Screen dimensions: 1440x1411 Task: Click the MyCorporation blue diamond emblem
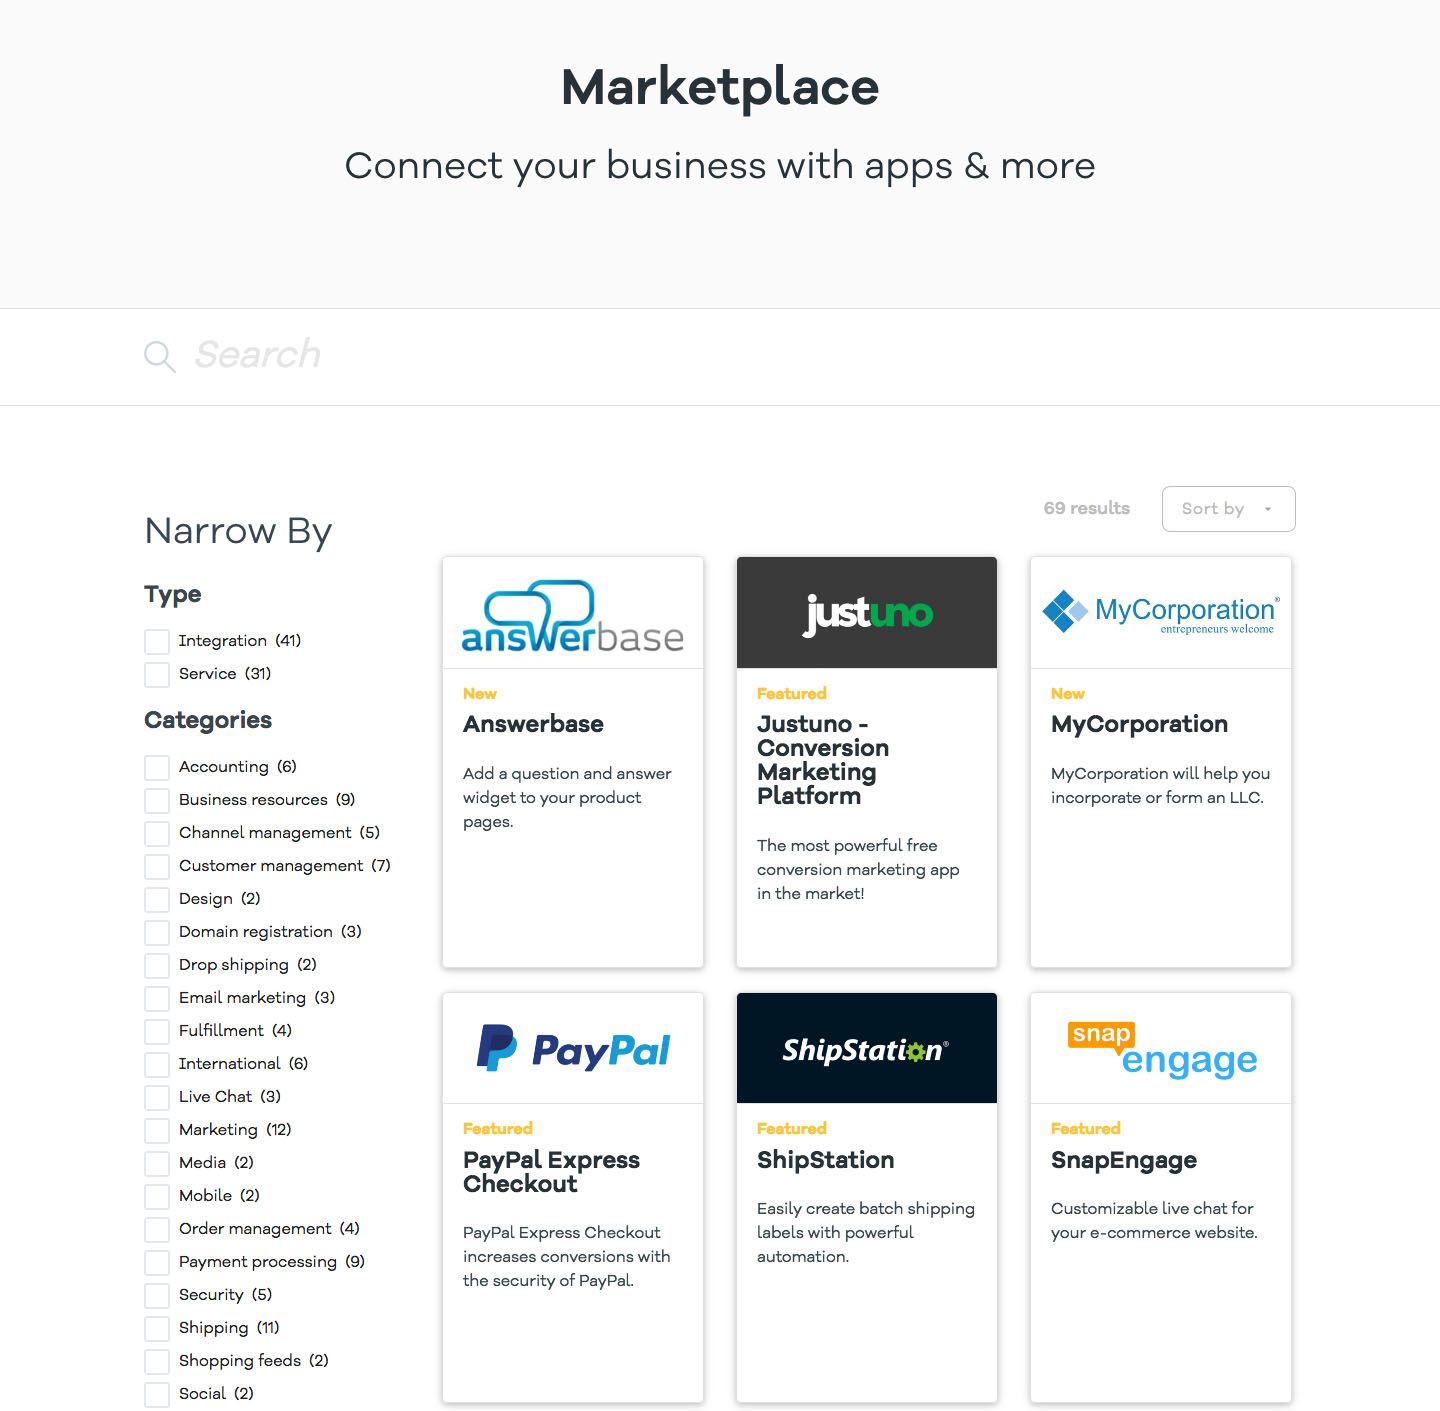(1066, 609)
